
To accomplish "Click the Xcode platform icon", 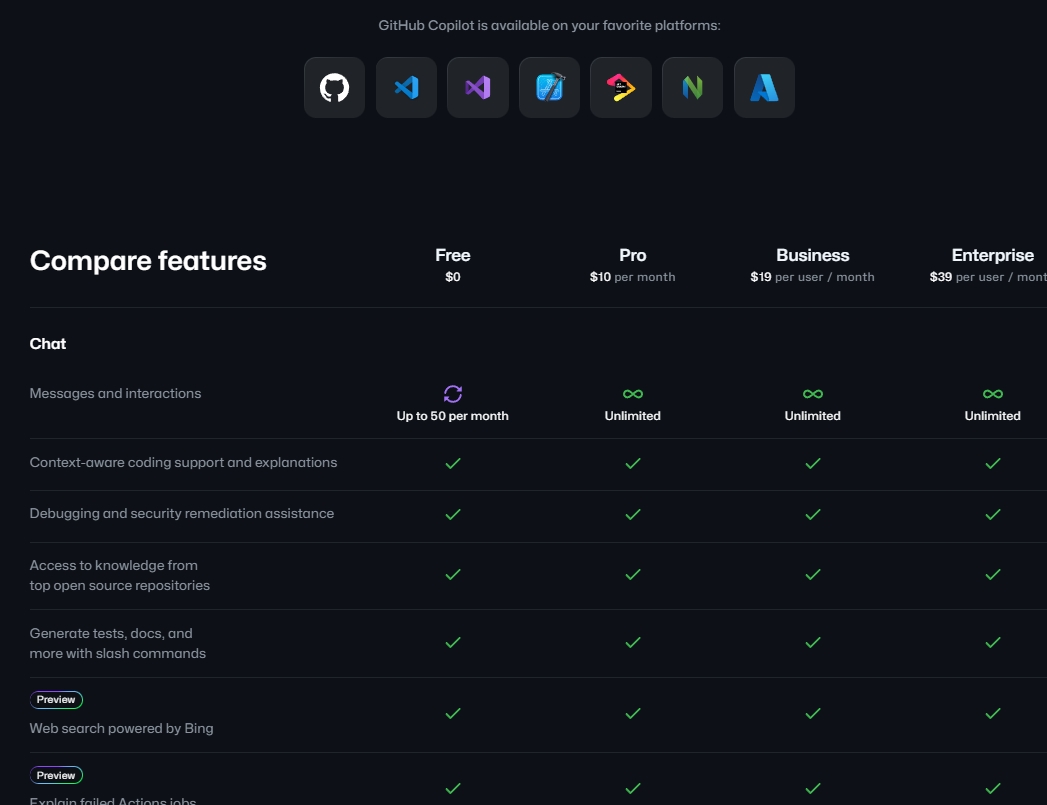I will [548, 87].
